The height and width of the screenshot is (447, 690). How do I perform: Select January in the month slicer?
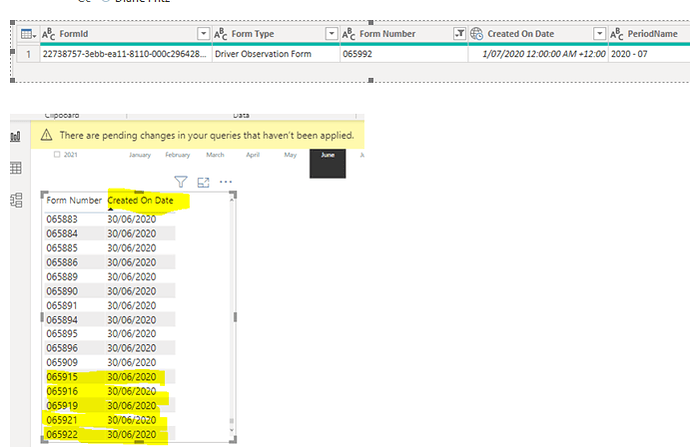pyautogui.click(x=140, y=155)
